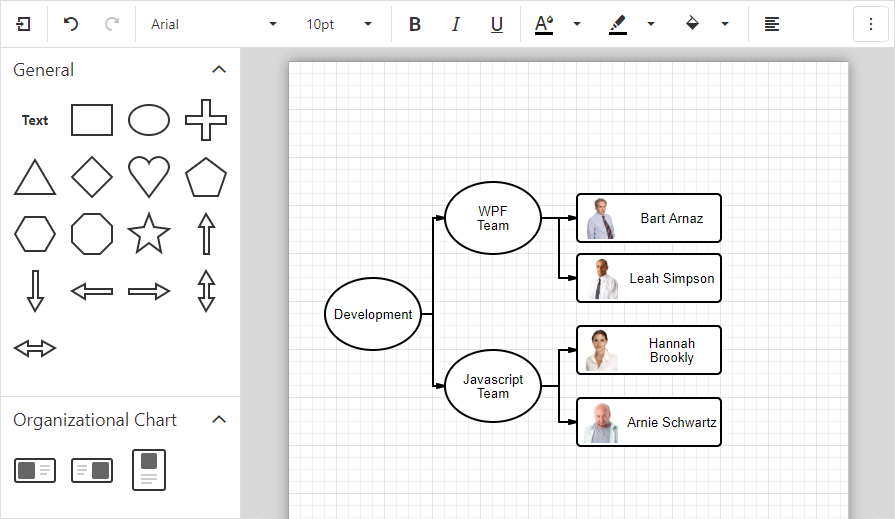The image size is (895, 519).
Task: Click Leah Simpson's photo thumbnail
Action: coord(602,279)
